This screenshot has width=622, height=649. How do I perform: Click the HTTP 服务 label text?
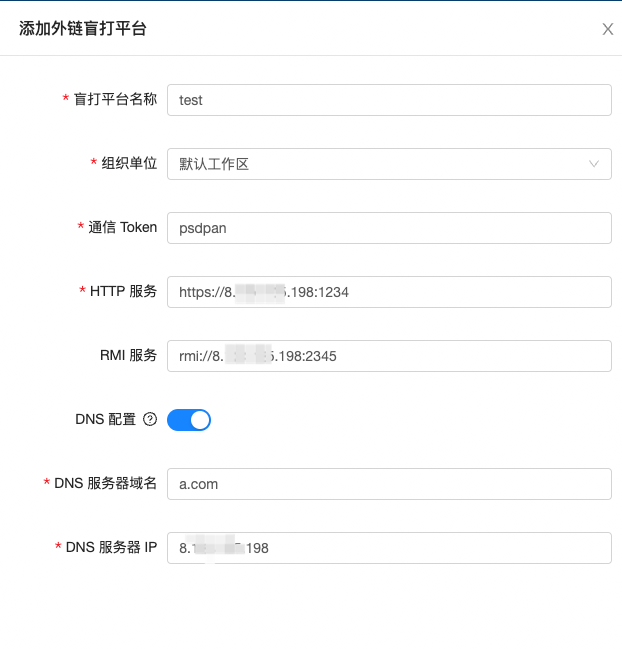[123, 291]
